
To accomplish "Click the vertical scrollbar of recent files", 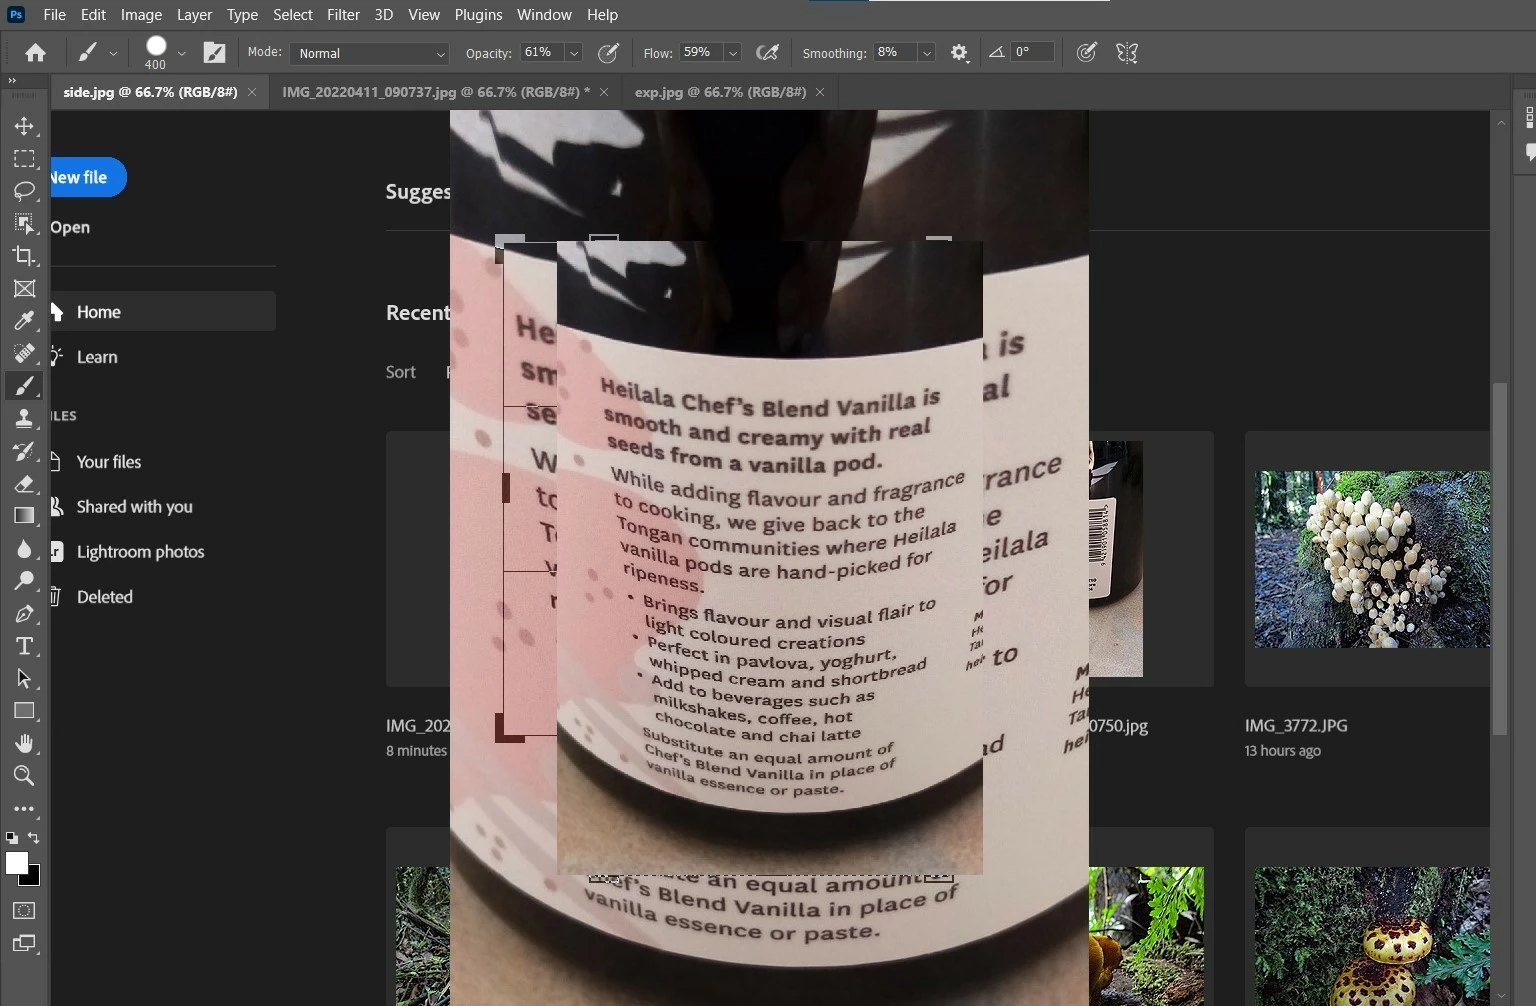I will point(1499,560).
